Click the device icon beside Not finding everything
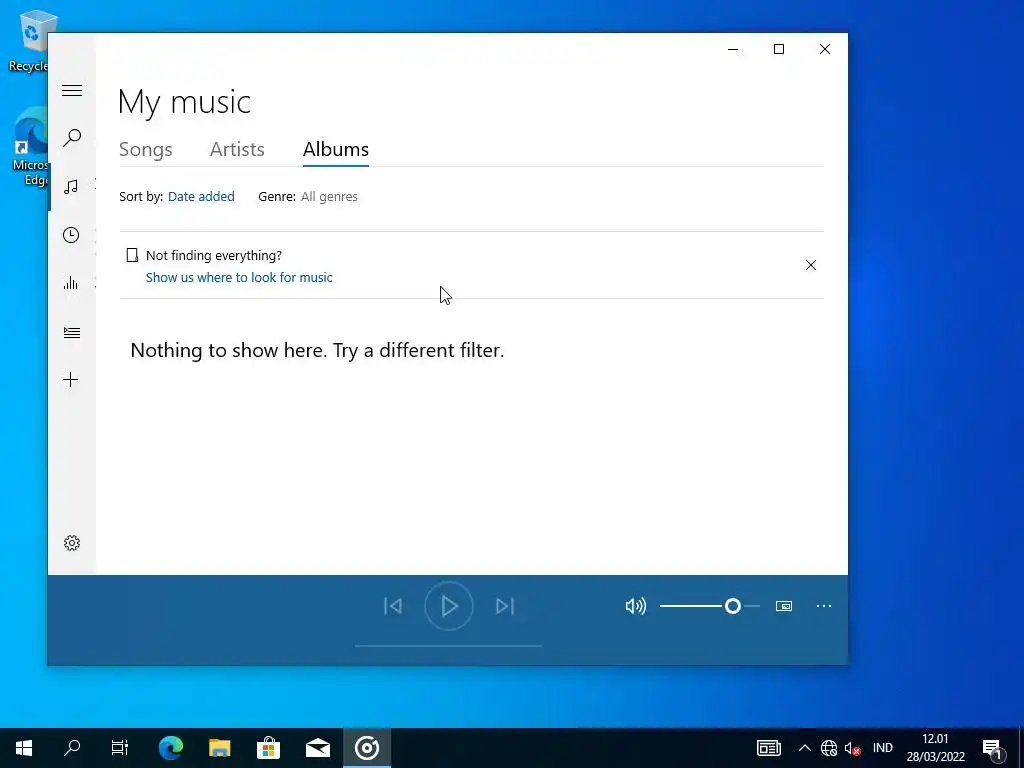The image size is (1024, 768). [132, 255]
